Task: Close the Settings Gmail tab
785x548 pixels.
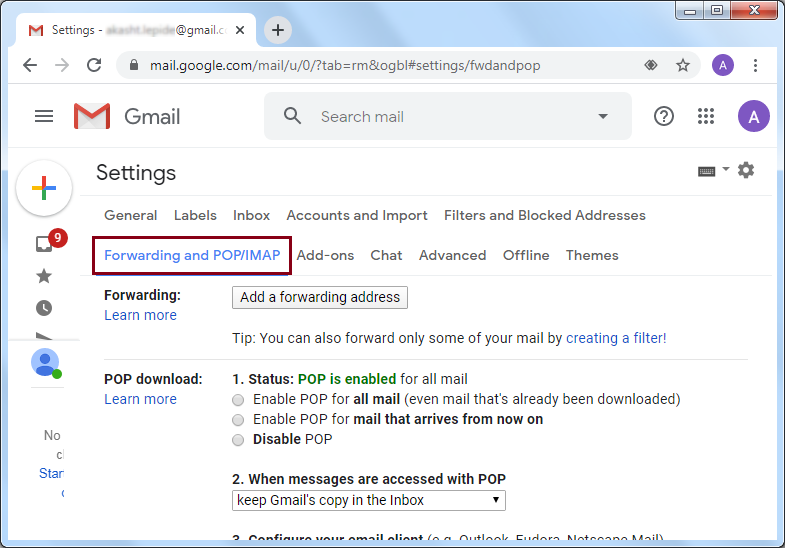Action: (x=240, y=30)
